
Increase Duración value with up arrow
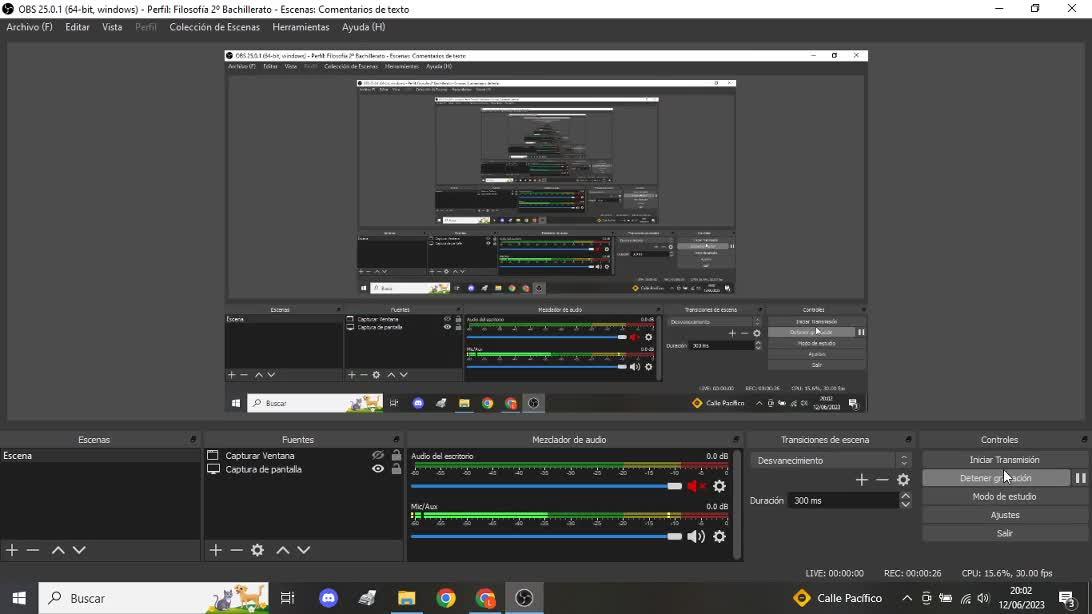click(x=905, y=496)
